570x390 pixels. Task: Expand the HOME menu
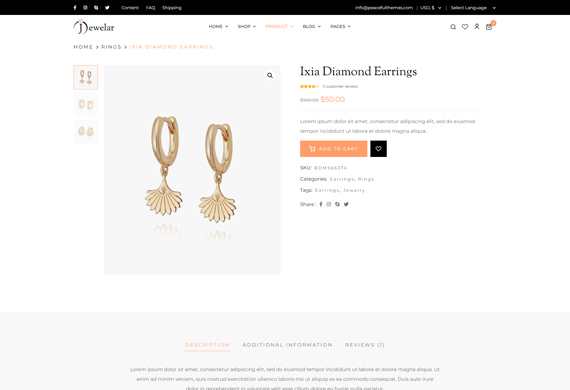(x=218, y=27)
